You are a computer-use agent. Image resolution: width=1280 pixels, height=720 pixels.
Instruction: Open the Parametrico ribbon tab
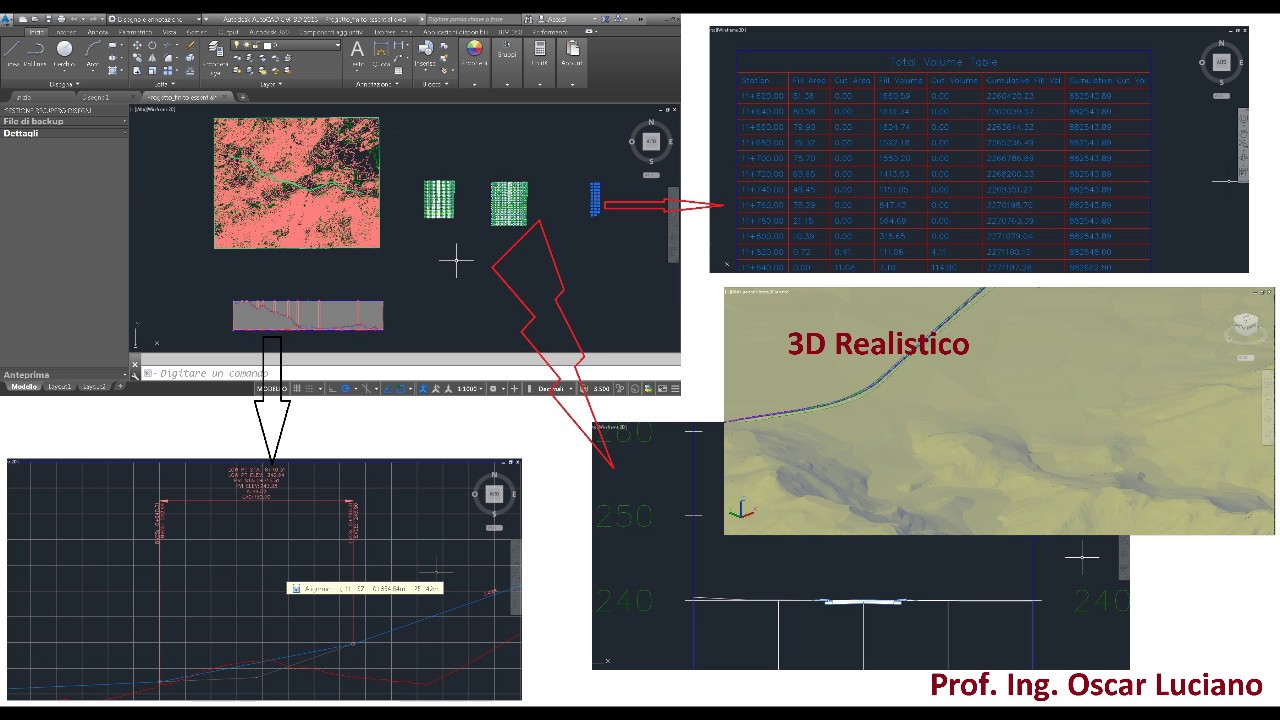[x=135, y=32]
